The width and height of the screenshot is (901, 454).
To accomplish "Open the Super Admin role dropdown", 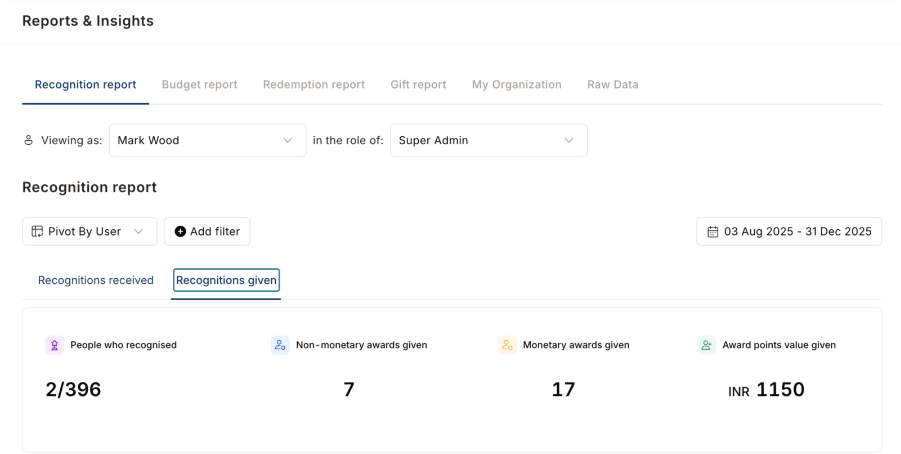I will 488,140.
